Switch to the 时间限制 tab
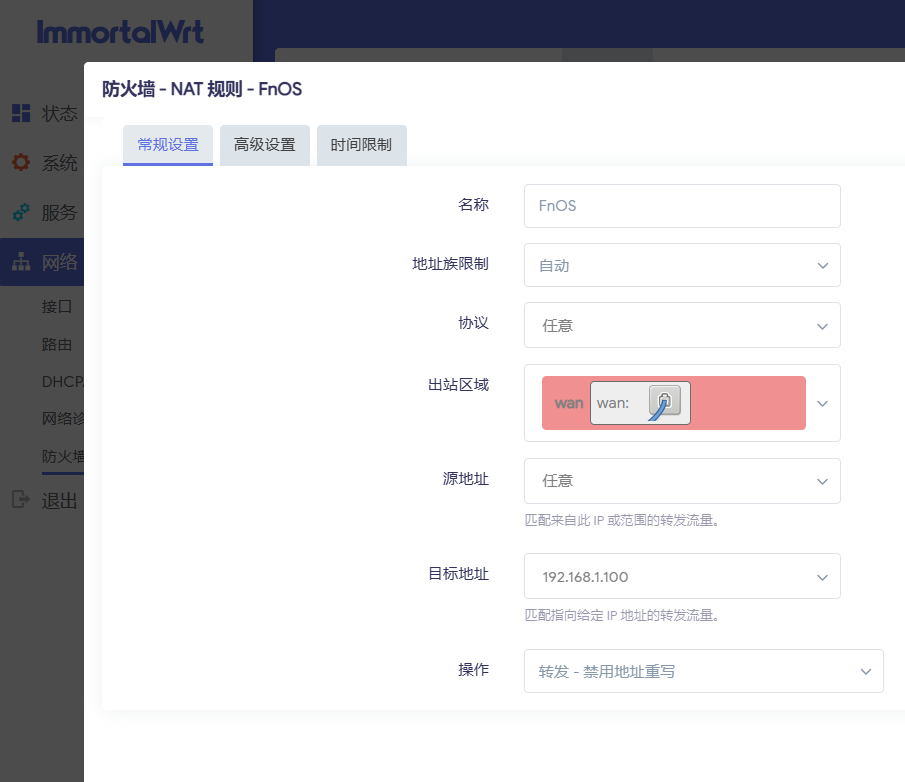905x782 pixels. 361,145
